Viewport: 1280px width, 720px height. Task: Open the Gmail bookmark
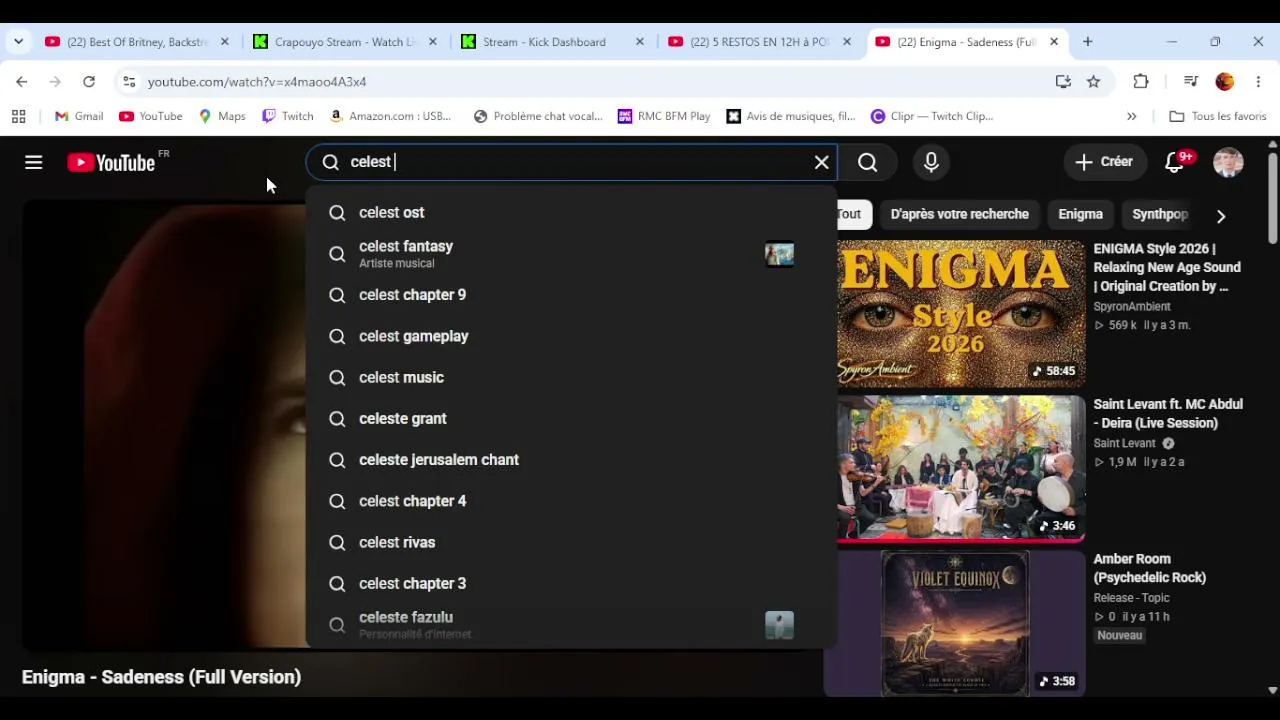tap(79, 116)
